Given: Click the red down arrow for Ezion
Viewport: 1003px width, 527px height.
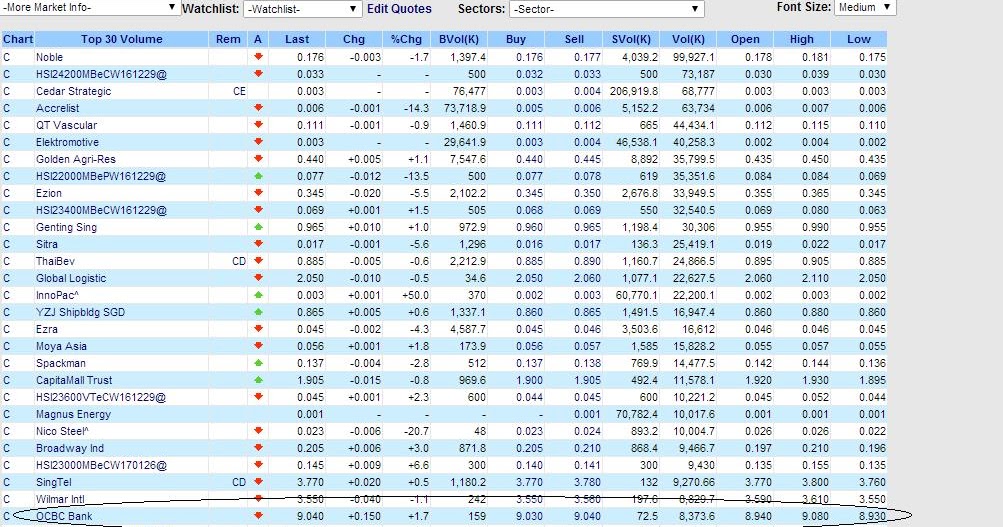Looking at the screenshot, I should pos(258,193).
